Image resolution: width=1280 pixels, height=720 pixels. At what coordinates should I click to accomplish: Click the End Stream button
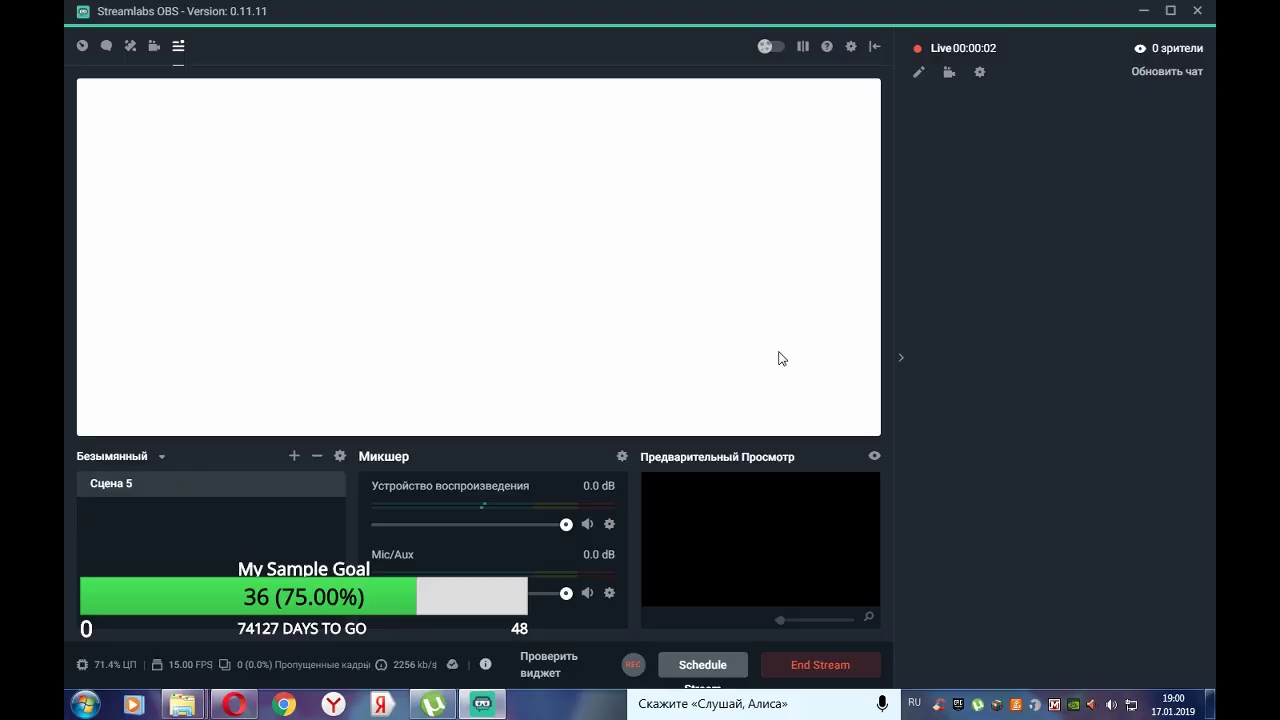pos(820,665)
